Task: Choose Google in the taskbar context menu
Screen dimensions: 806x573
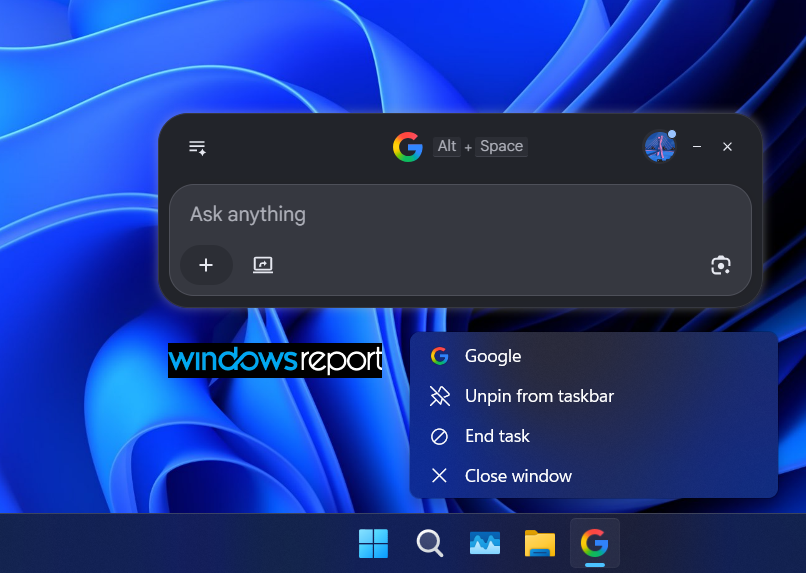Action: point(594,356)
